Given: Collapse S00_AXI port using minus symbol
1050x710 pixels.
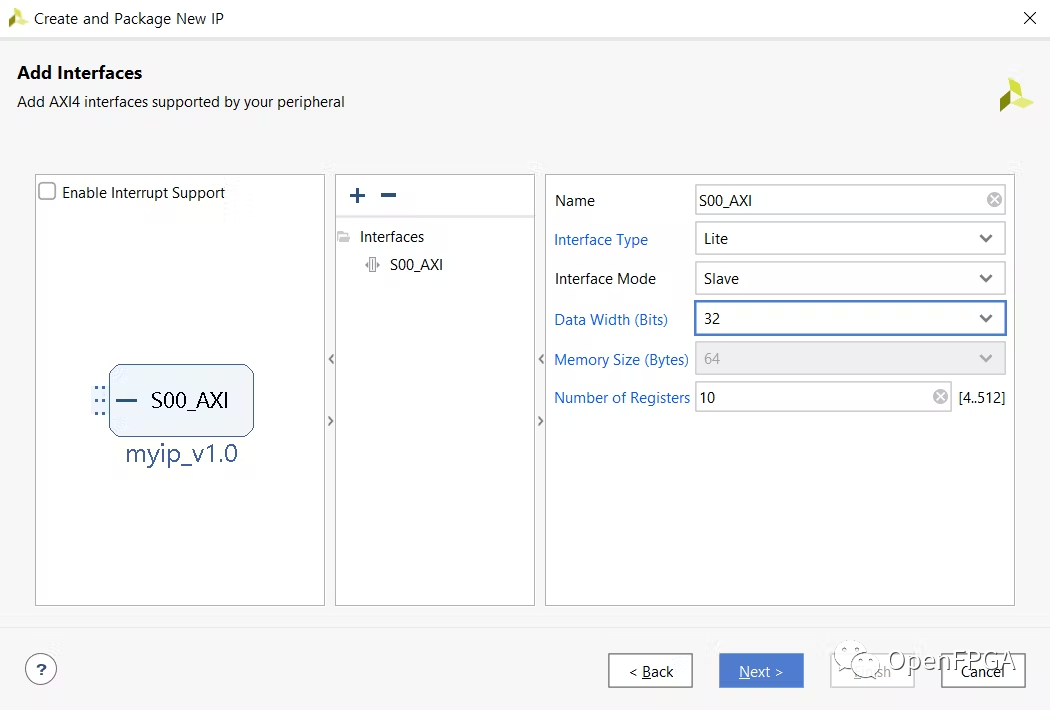Looking at the screenshot, I should [126, 400].
